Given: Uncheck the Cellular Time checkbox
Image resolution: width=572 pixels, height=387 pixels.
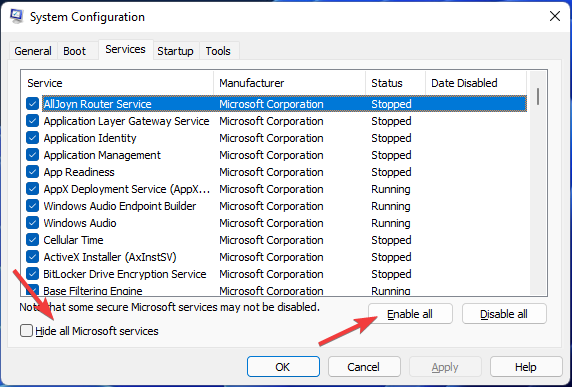Looking at the screenshot, I should pyautogui.click(x=32, y=240).
